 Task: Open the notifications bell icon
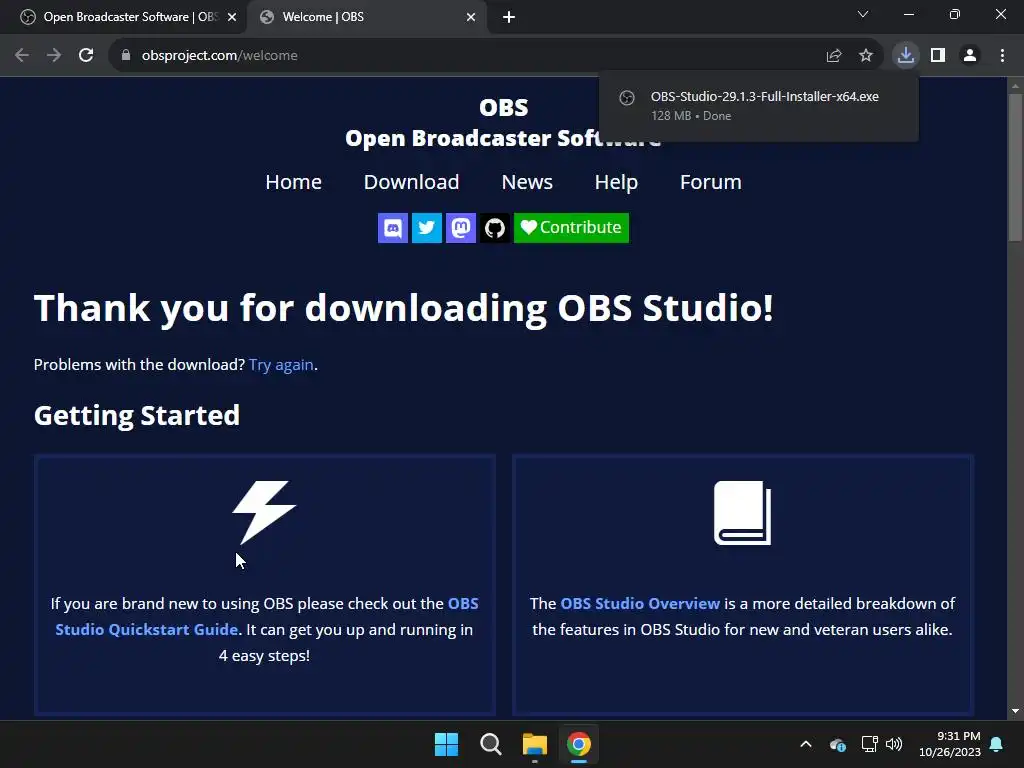[x=997, y=744]
